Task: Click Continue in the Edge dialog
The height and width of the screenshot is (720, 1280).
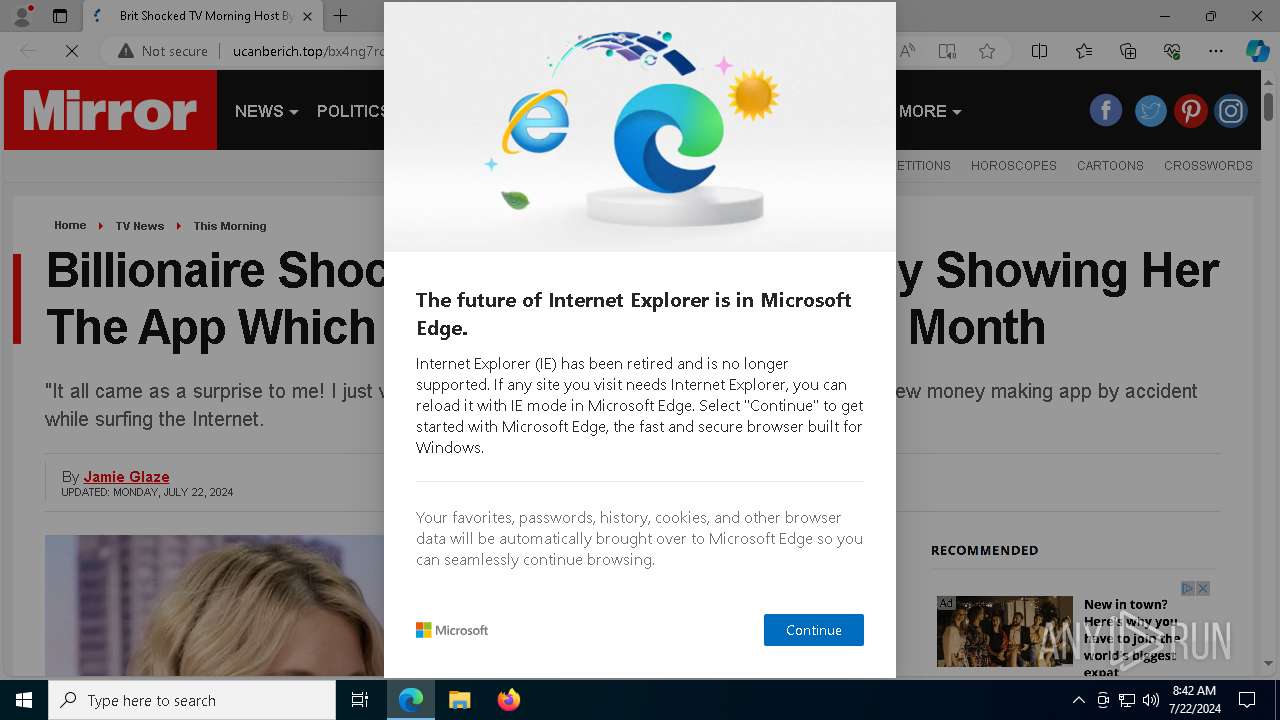Action: (813, 630)
